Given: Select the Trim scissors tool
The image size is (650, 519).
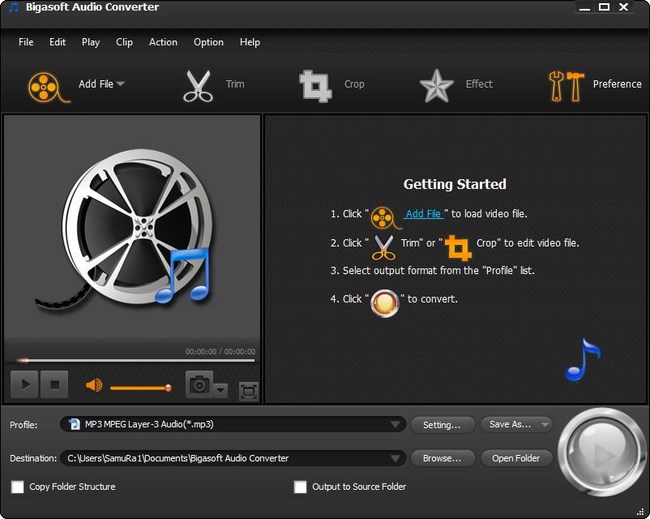Looking at the screenshot, I should 198,85.
